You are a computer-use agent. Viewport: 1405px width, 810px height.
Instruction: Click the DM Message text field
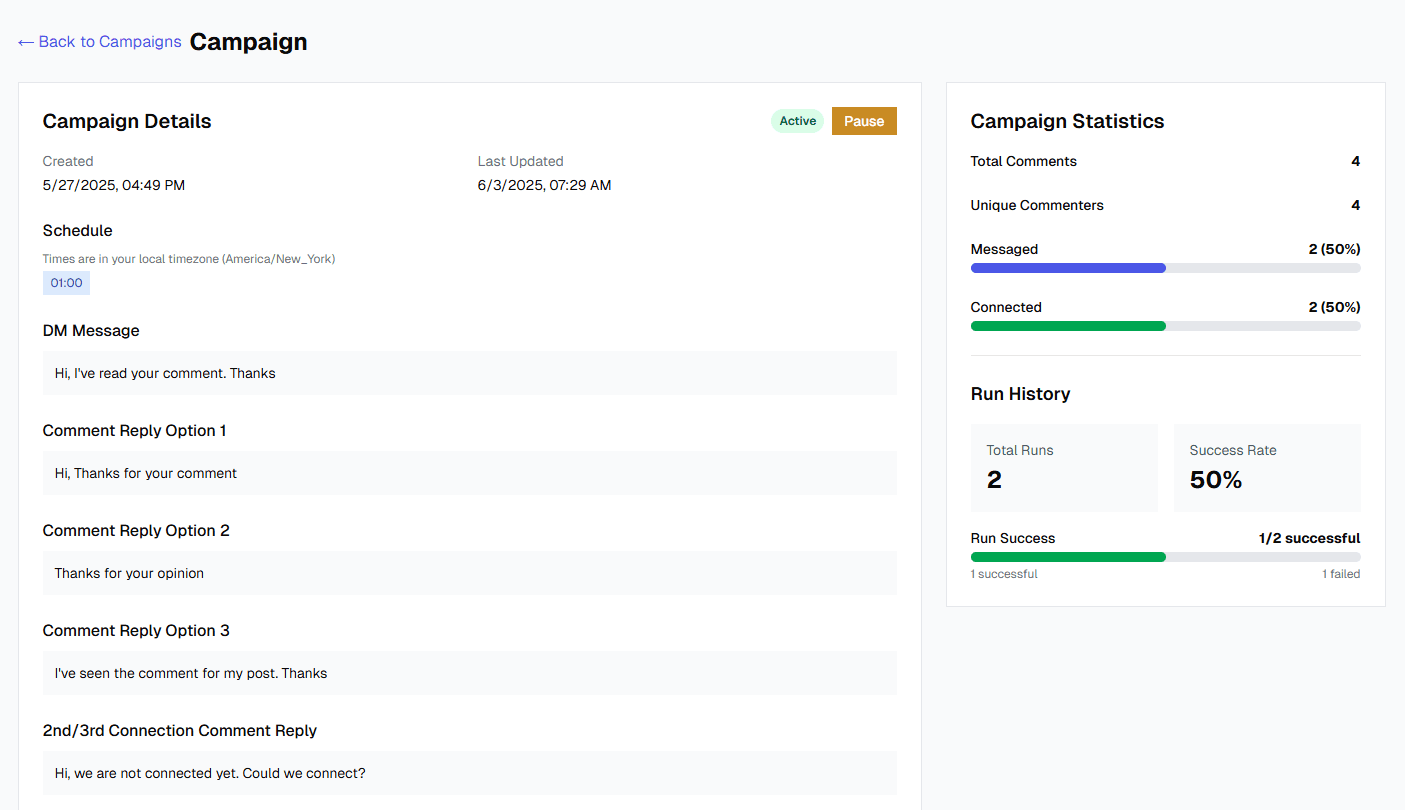pos(469,372)
